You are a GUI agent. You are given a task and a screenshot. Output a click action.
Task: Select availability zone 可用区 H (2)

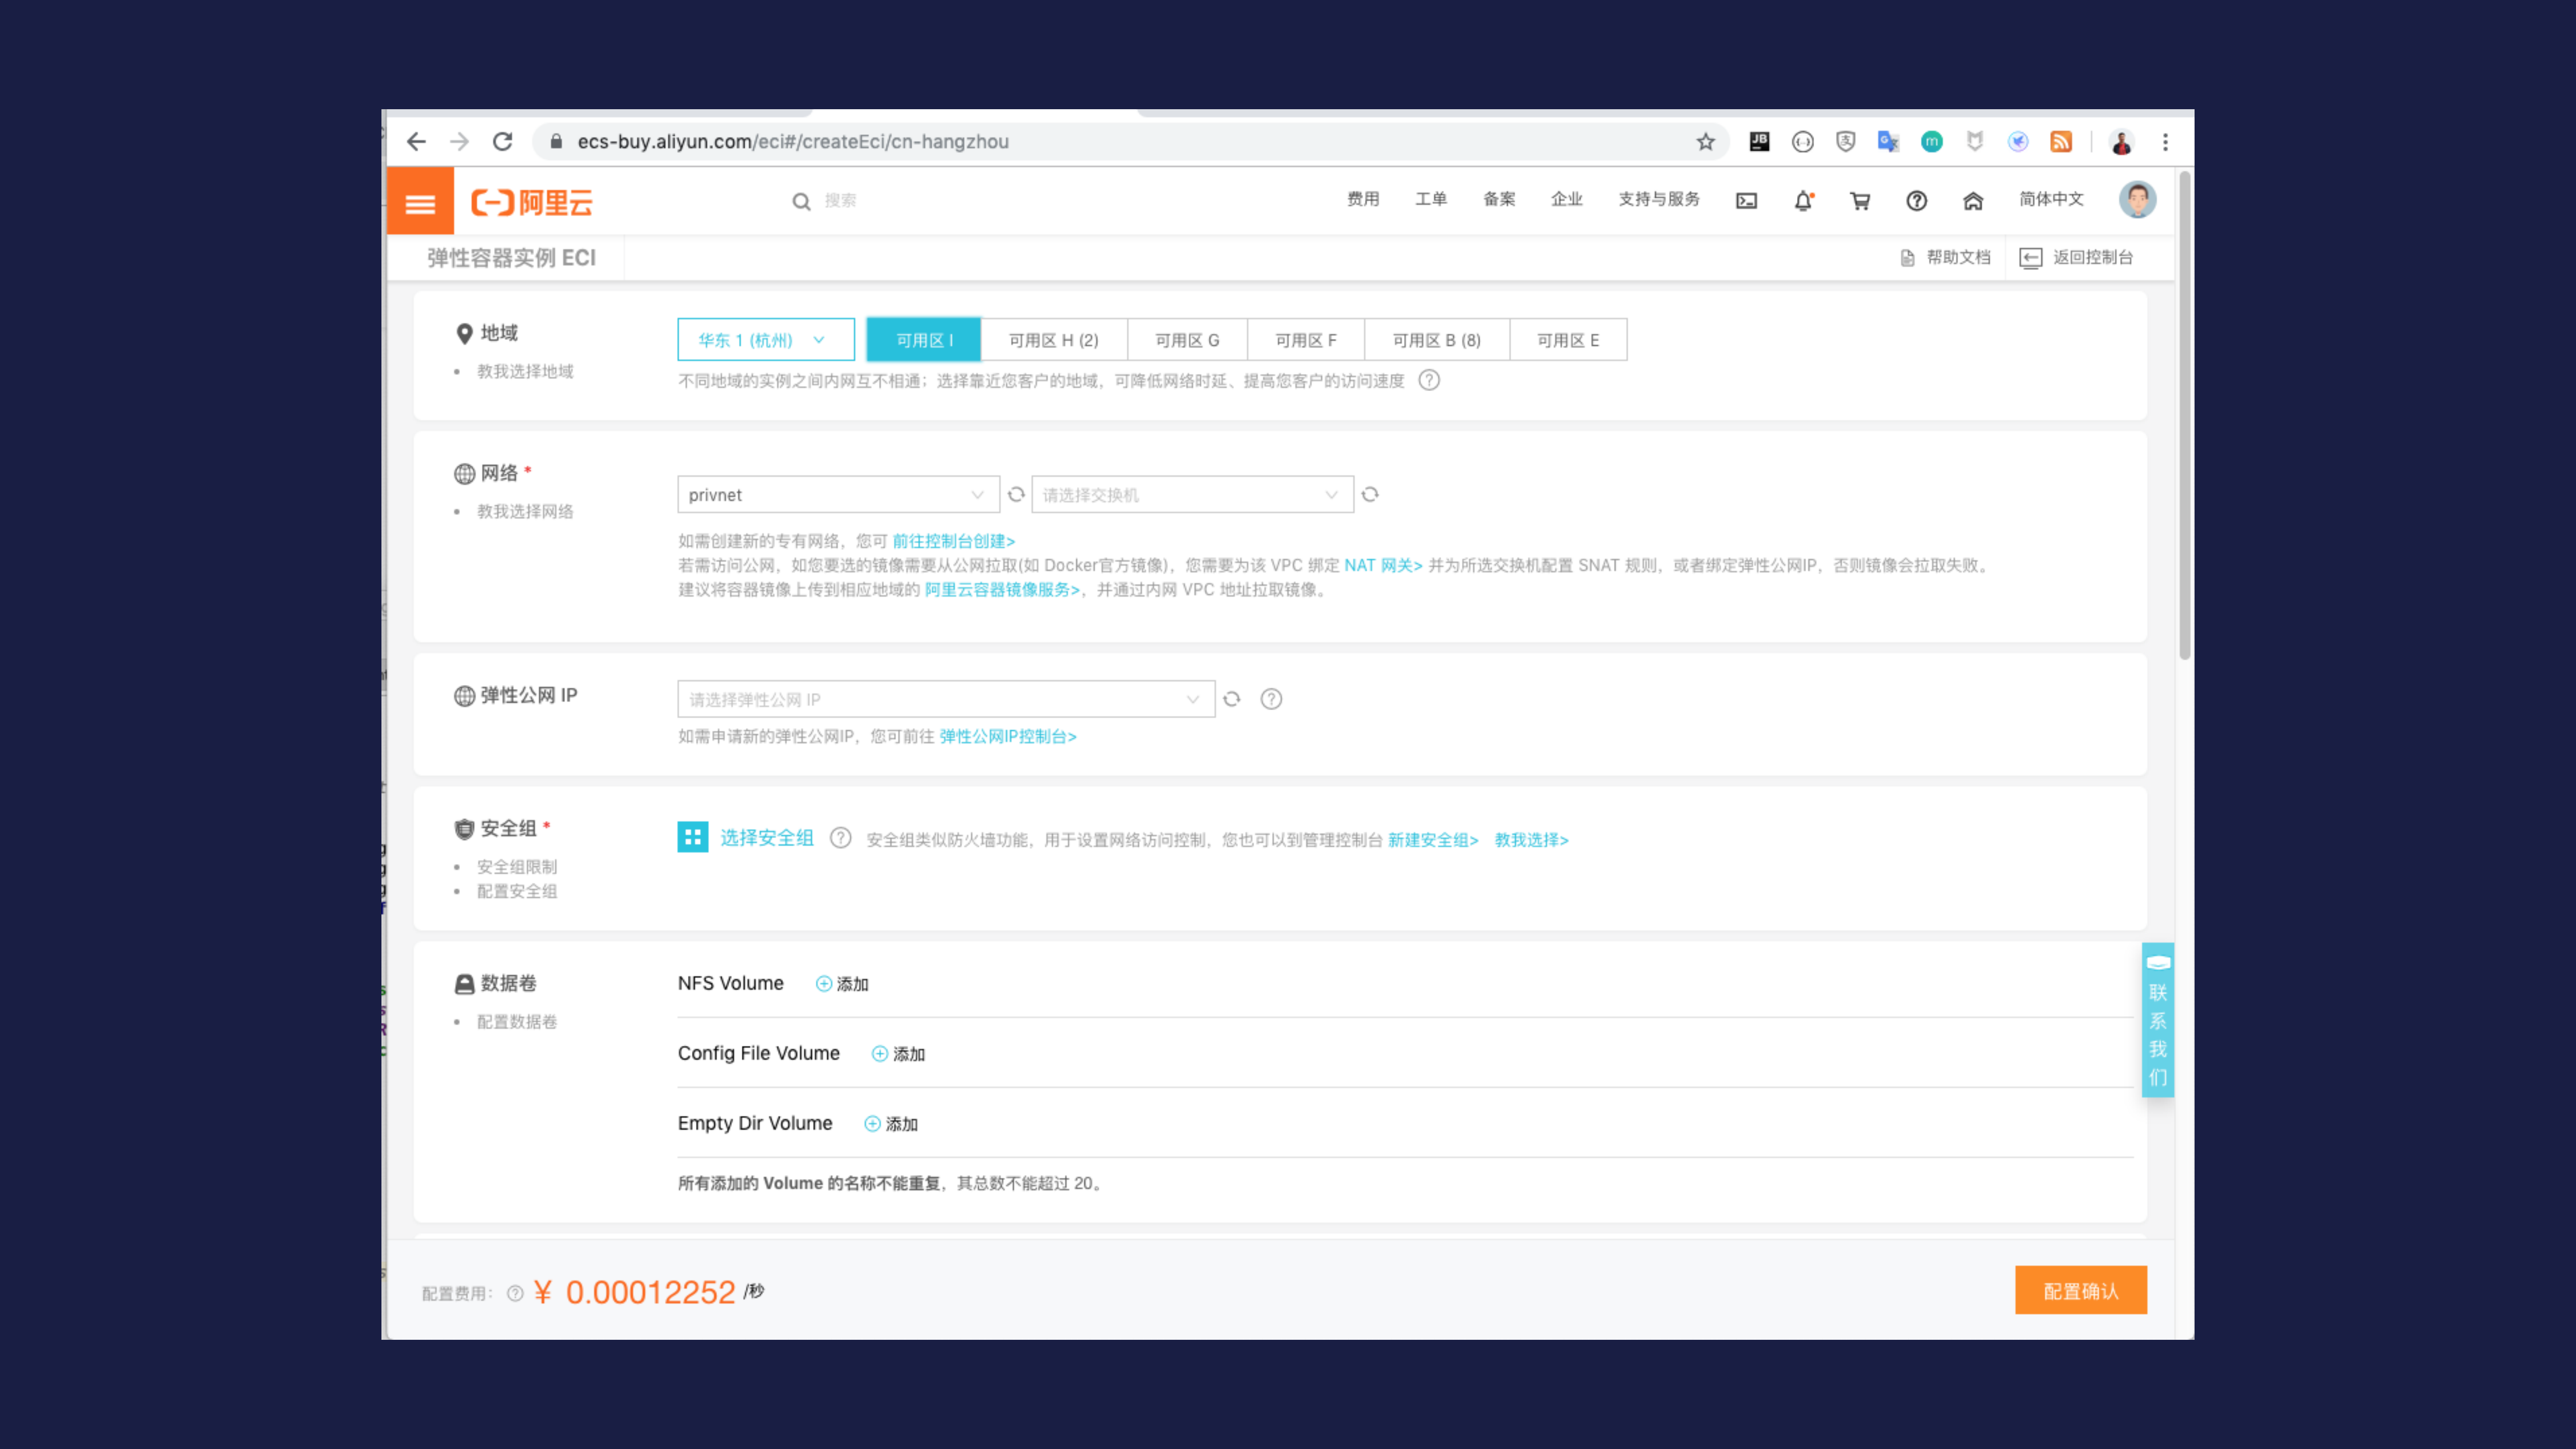coord(1054,339)
